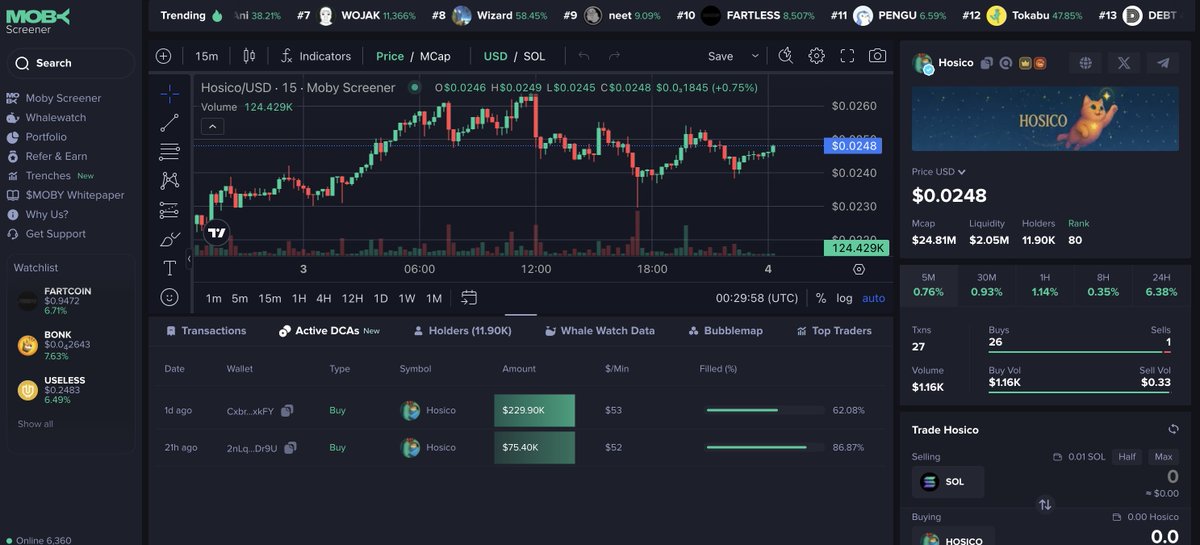Toggle auto scale on chart

pyautogui.click(x=873, y=298)
